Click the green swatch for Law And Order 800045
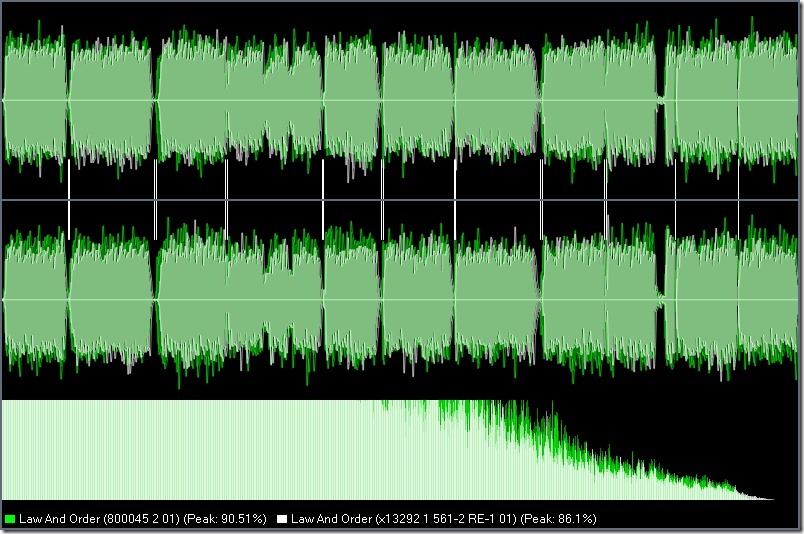 (x=10, y=519)
